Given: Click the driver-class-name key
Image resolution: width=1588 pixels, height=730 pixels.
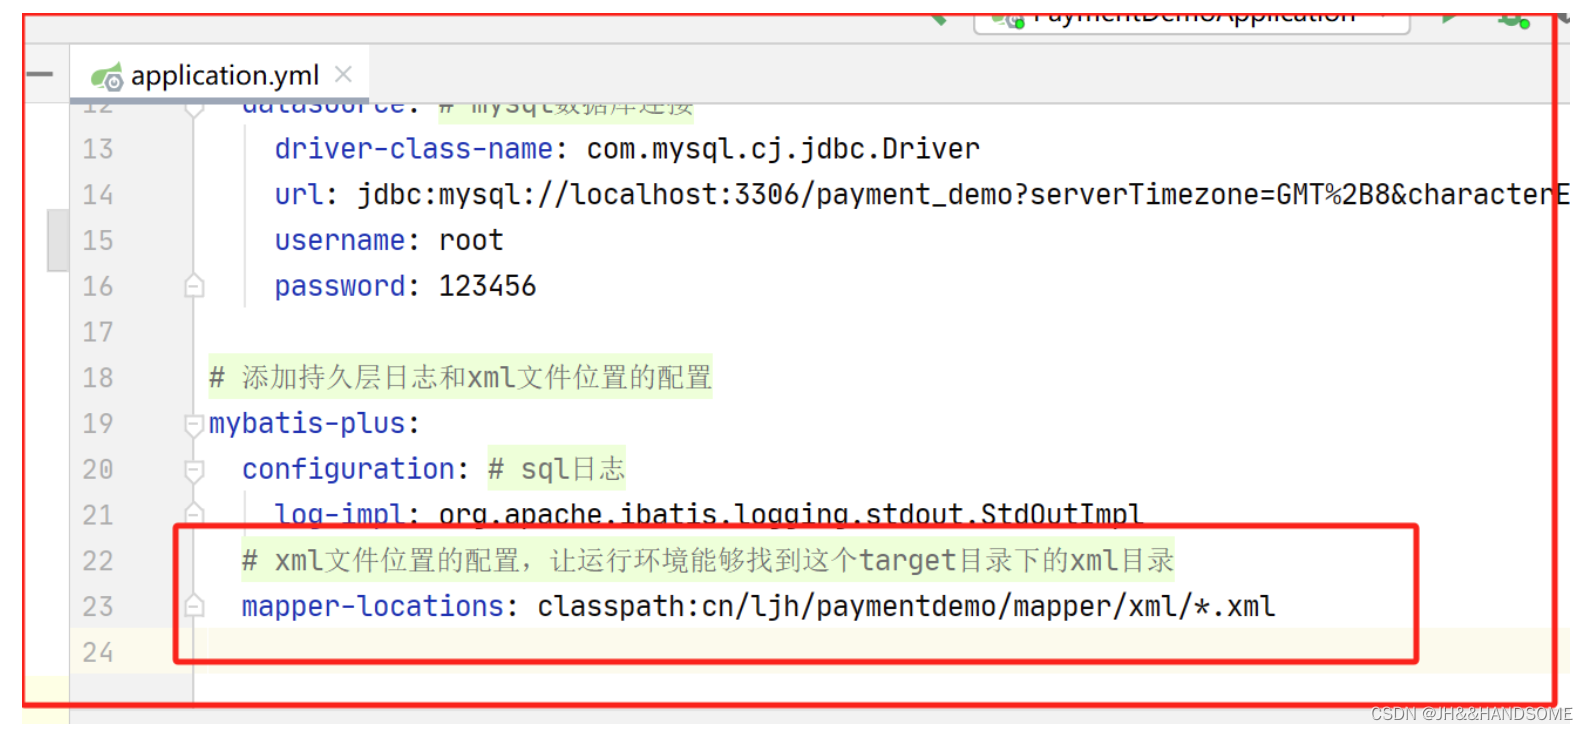Looking at the screenshot, I should click(x=413, y=149).
